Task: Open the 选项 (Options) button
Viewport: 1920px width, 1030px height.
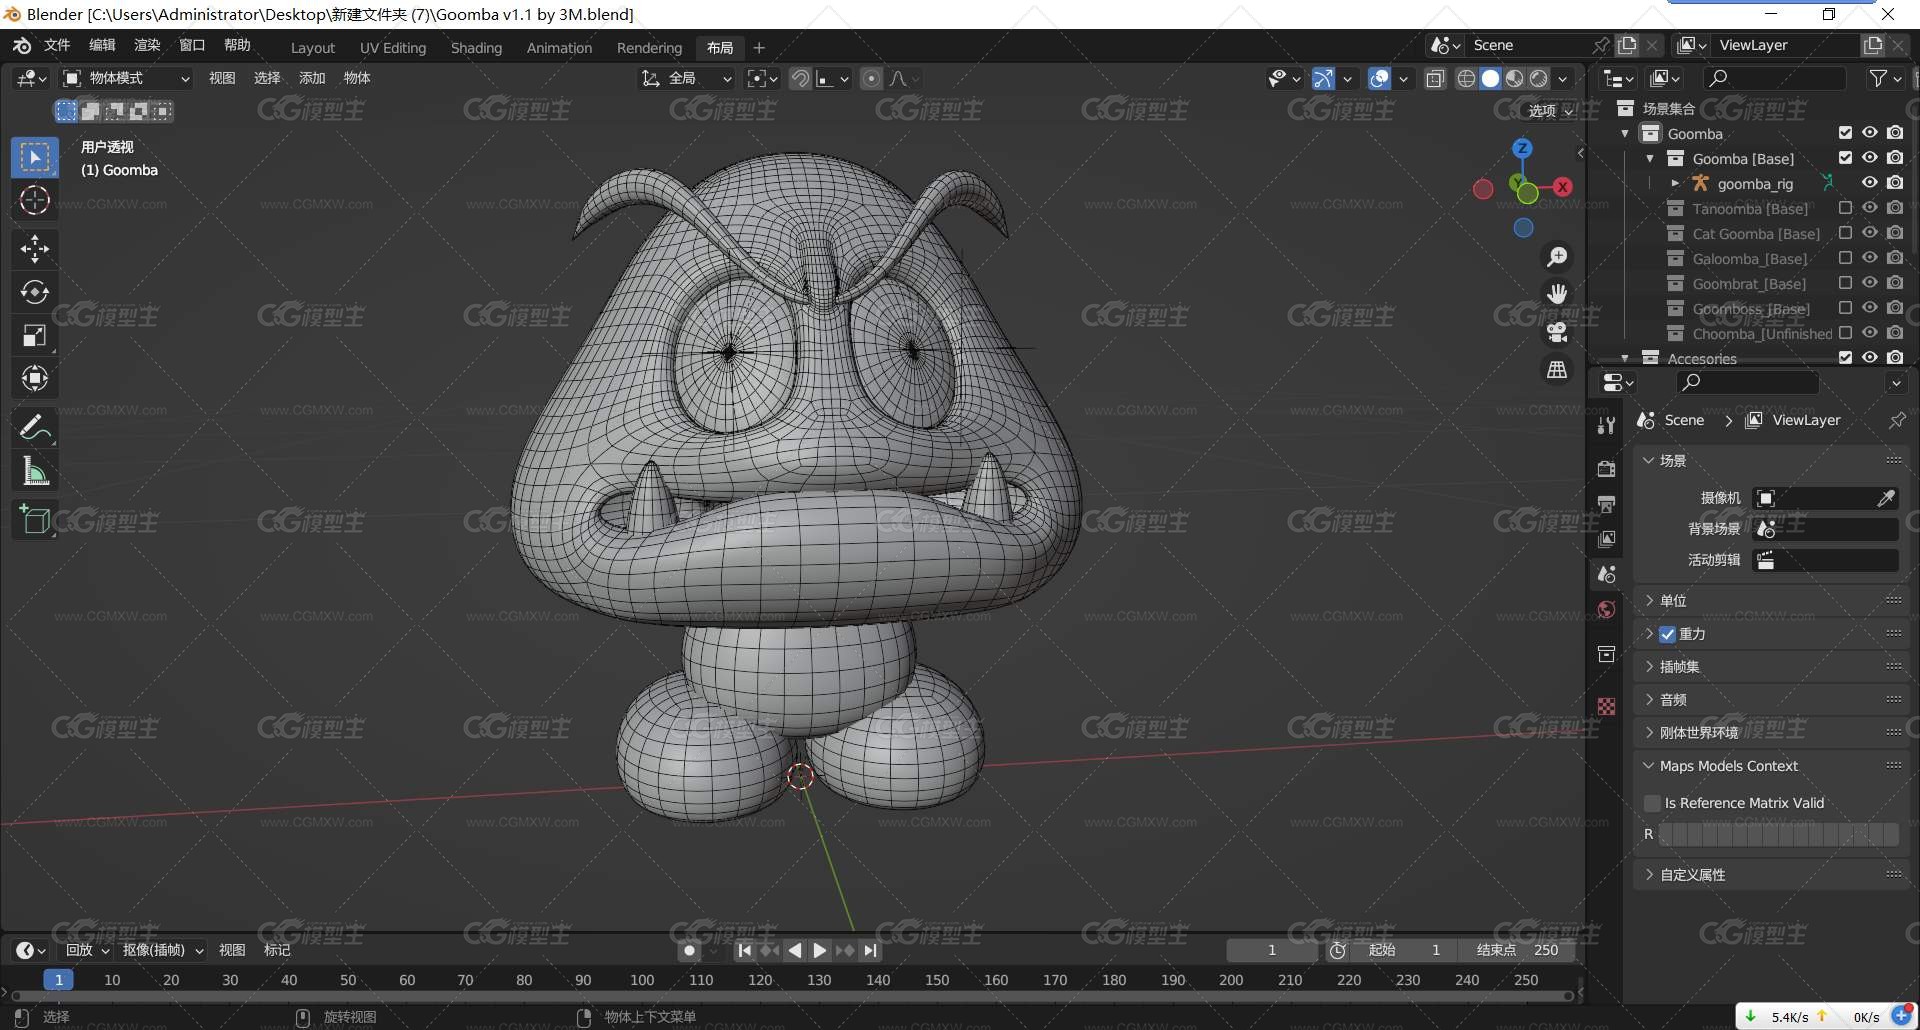Action: [1551, 111]
